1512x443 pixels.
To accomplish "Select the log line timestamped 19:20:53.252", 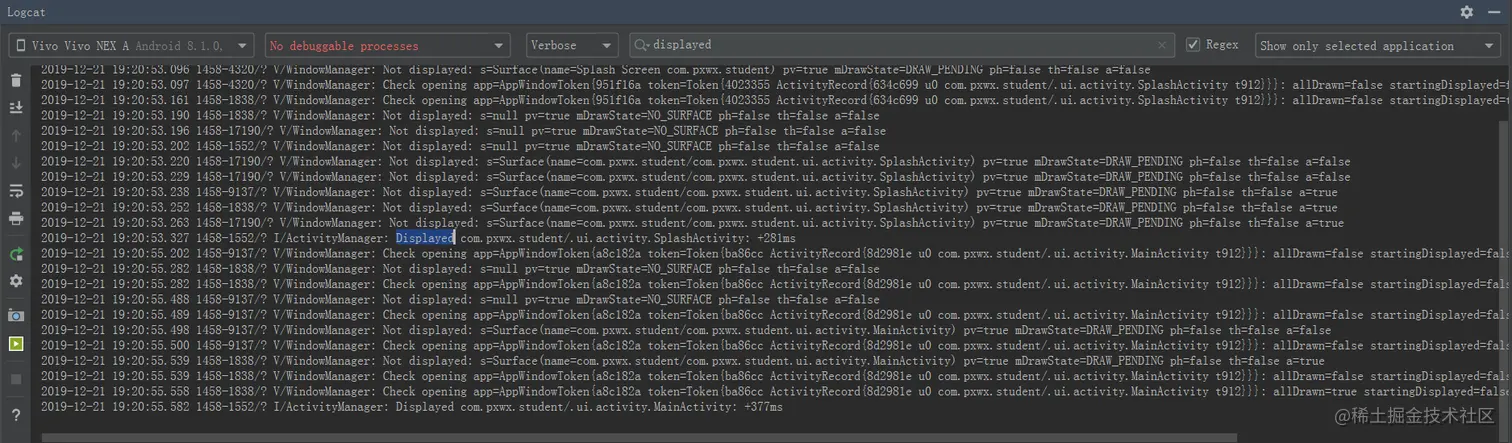I will tap(689, 208).
